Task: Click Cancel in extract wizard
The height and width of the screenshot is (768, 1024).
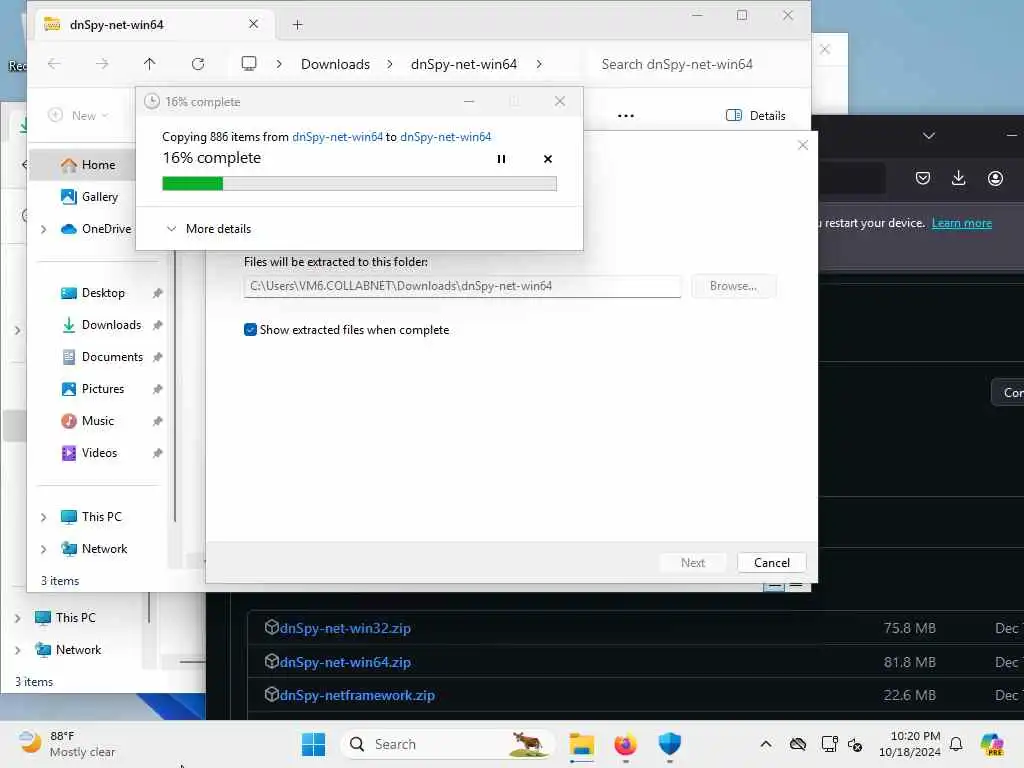Action: click(771, 562)
